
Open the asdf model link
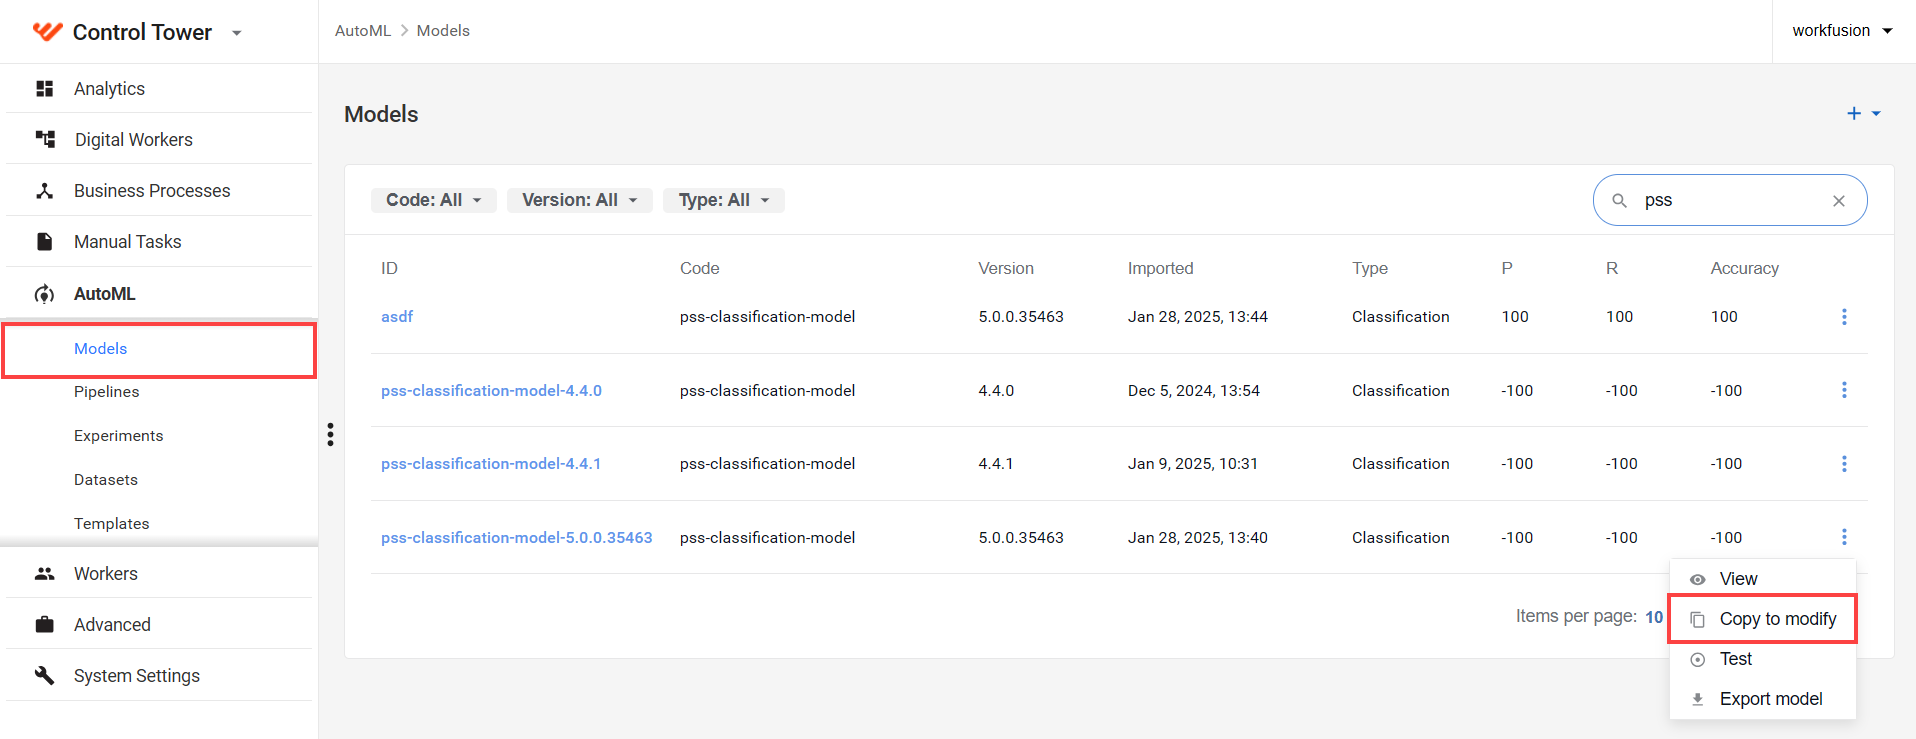(x=397, y=317)
